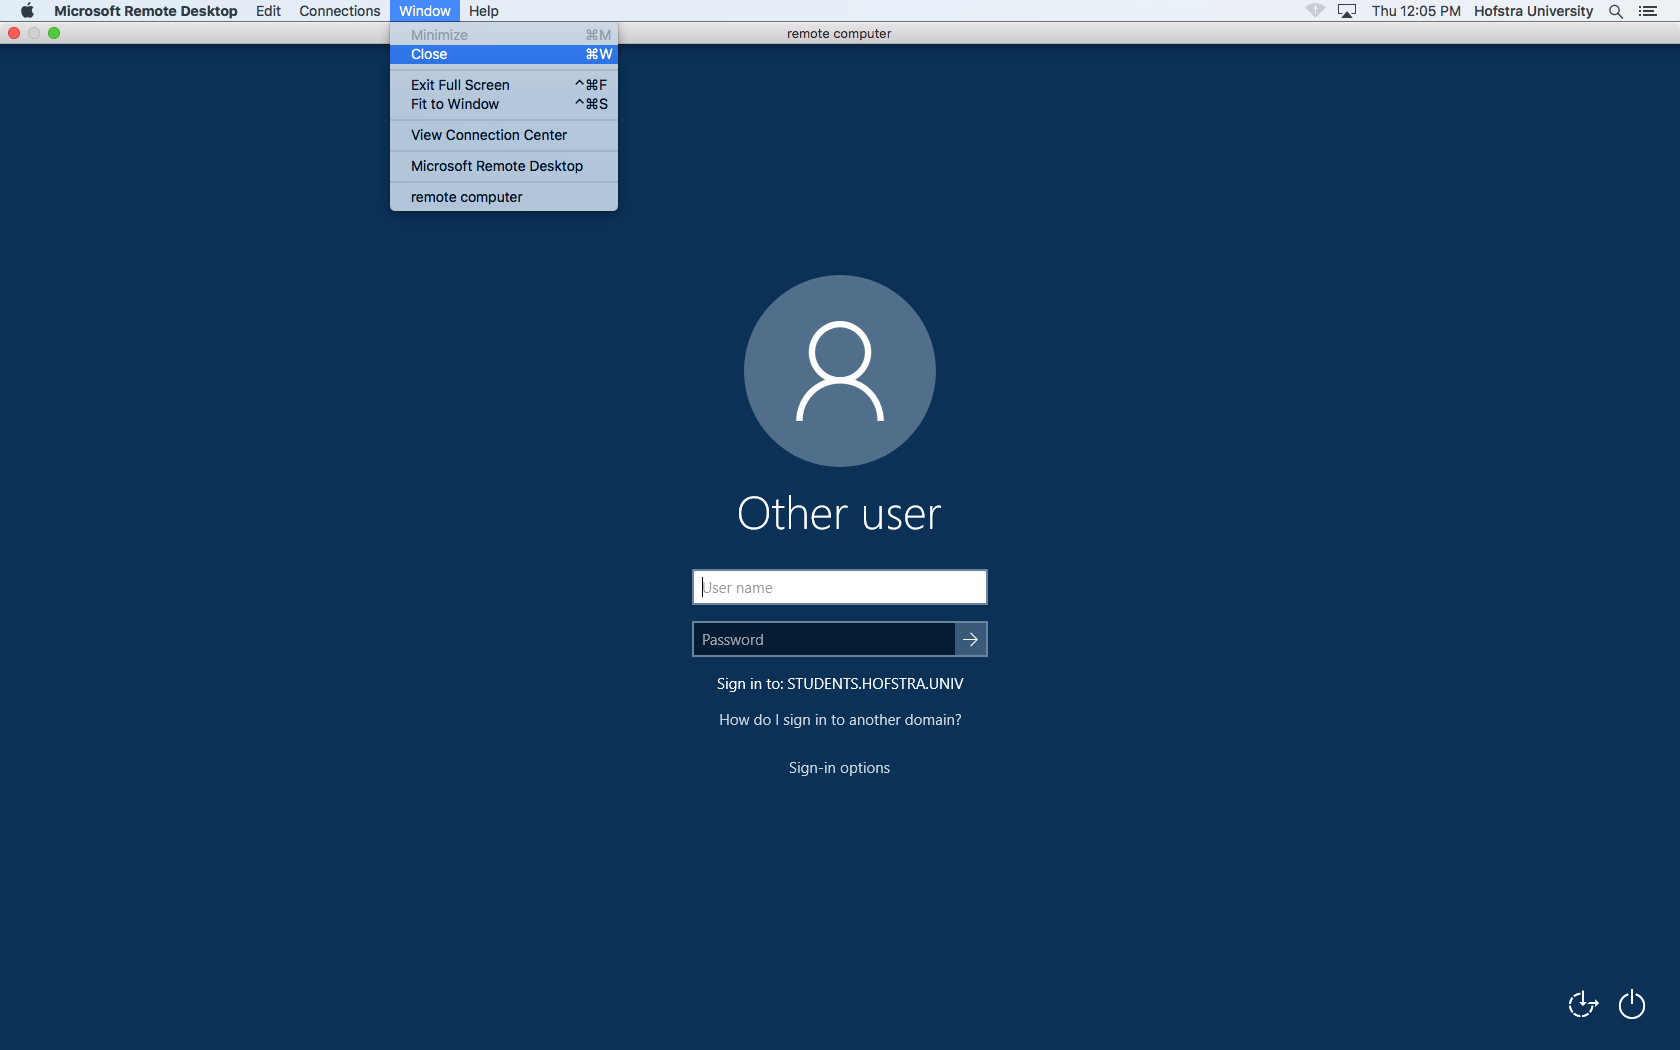The width and height of the screenshot is (1680, 1050).
Task: Open the Apple menu
Action: pos(26,11)
